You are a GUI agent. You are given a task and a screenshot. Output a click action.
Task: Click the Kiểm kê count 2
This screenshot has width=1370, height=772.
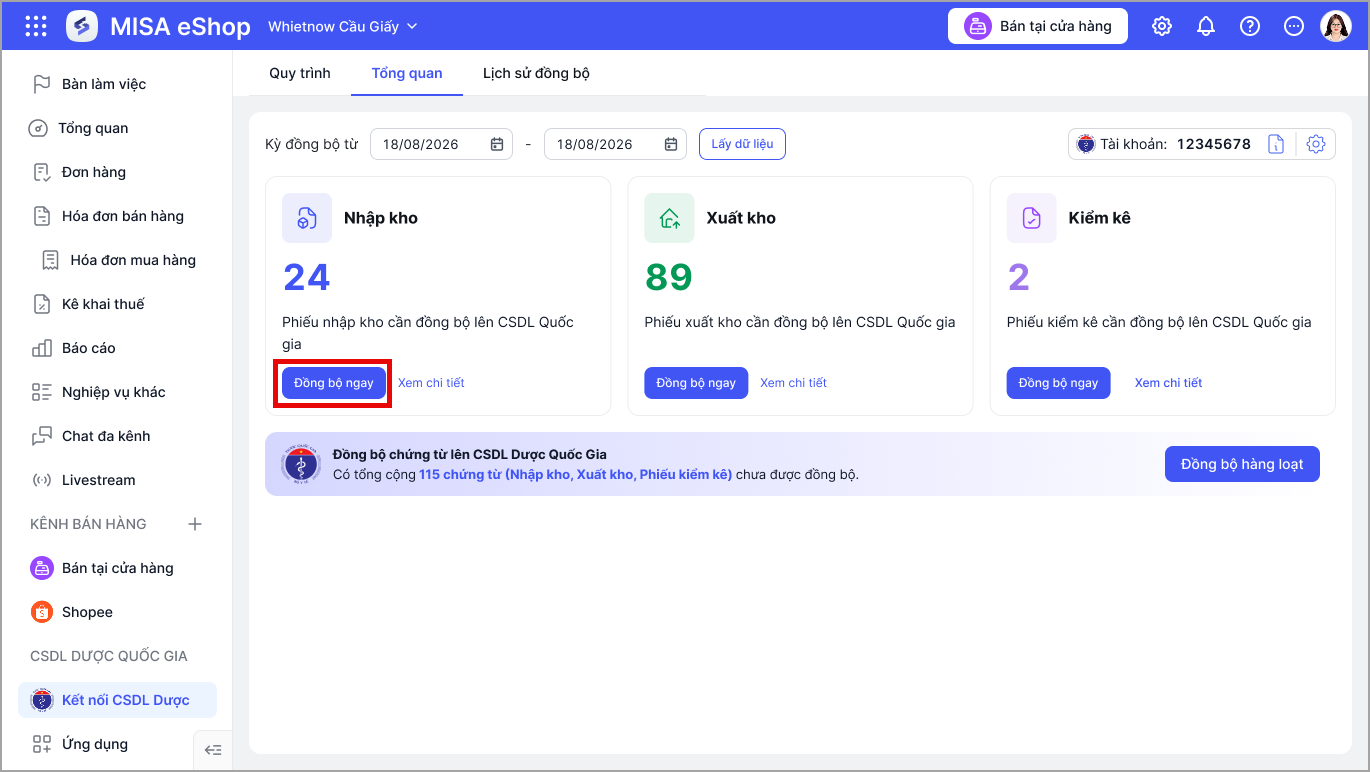1019,277
